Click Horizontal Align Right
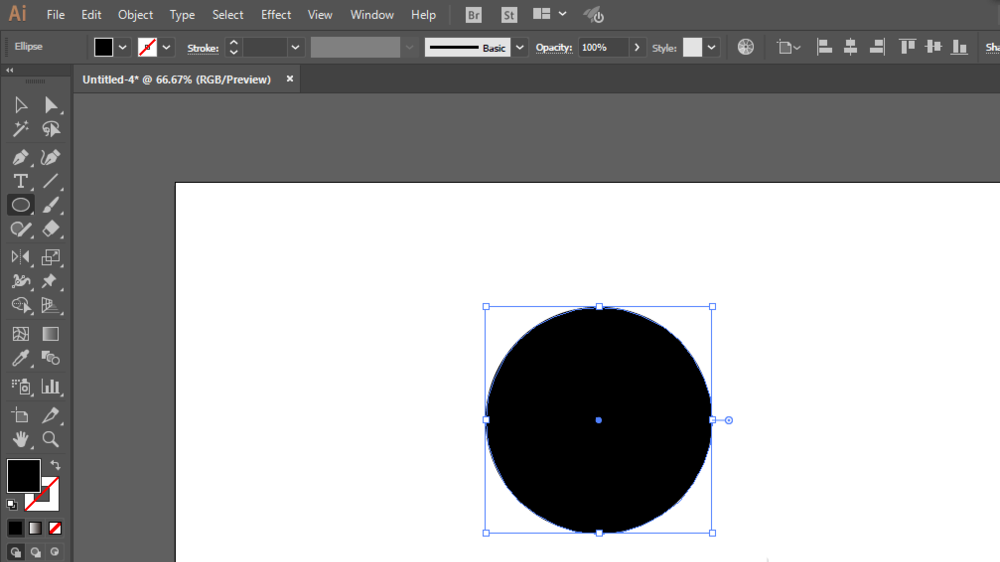 coord(877,47)
